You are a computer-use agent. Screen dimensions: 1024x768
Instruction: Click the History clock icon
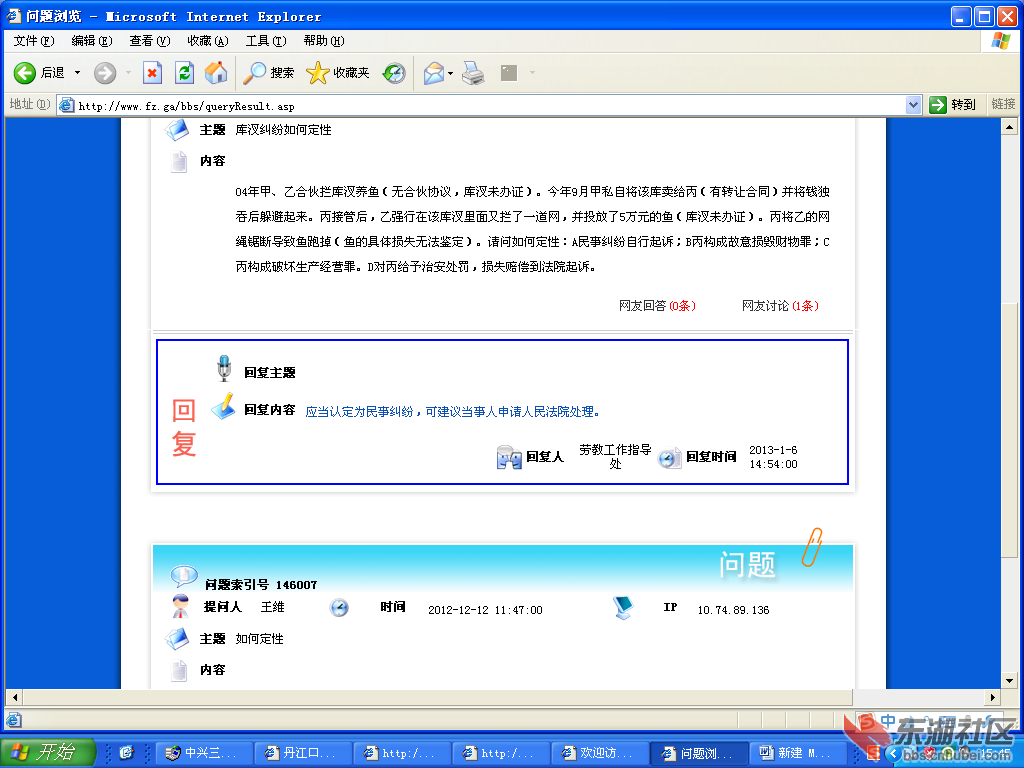[394, 72]
